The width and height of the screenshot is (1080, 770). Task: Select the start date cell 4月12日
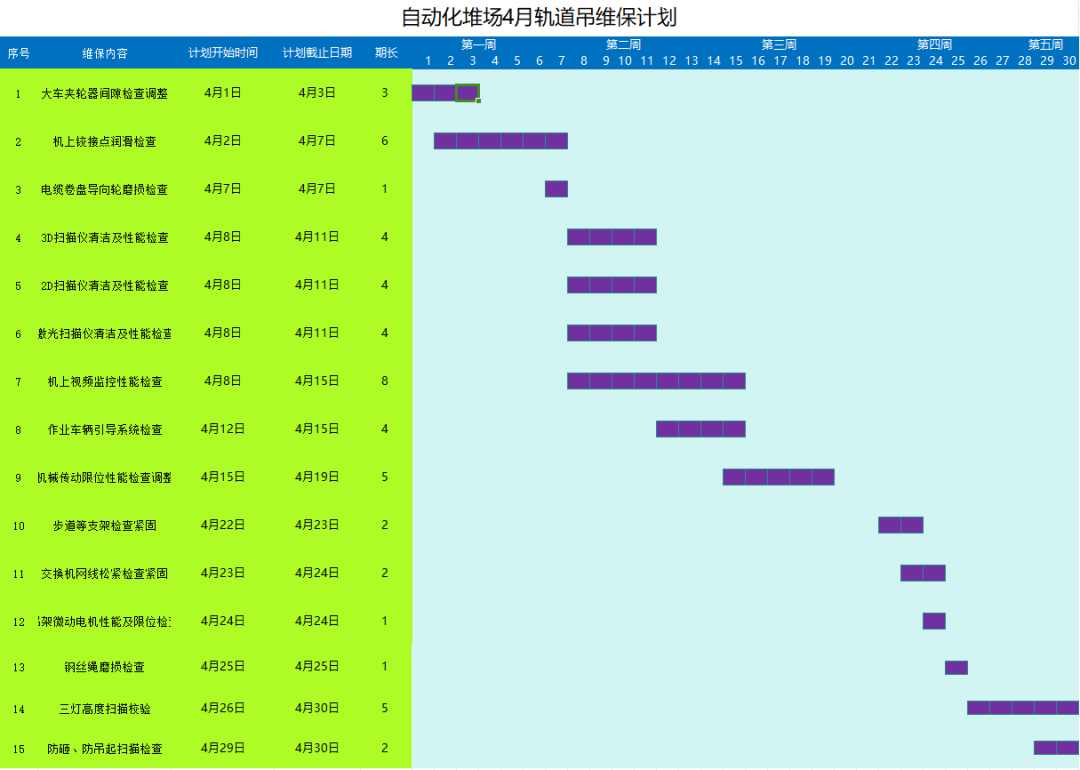click(223, 429)
